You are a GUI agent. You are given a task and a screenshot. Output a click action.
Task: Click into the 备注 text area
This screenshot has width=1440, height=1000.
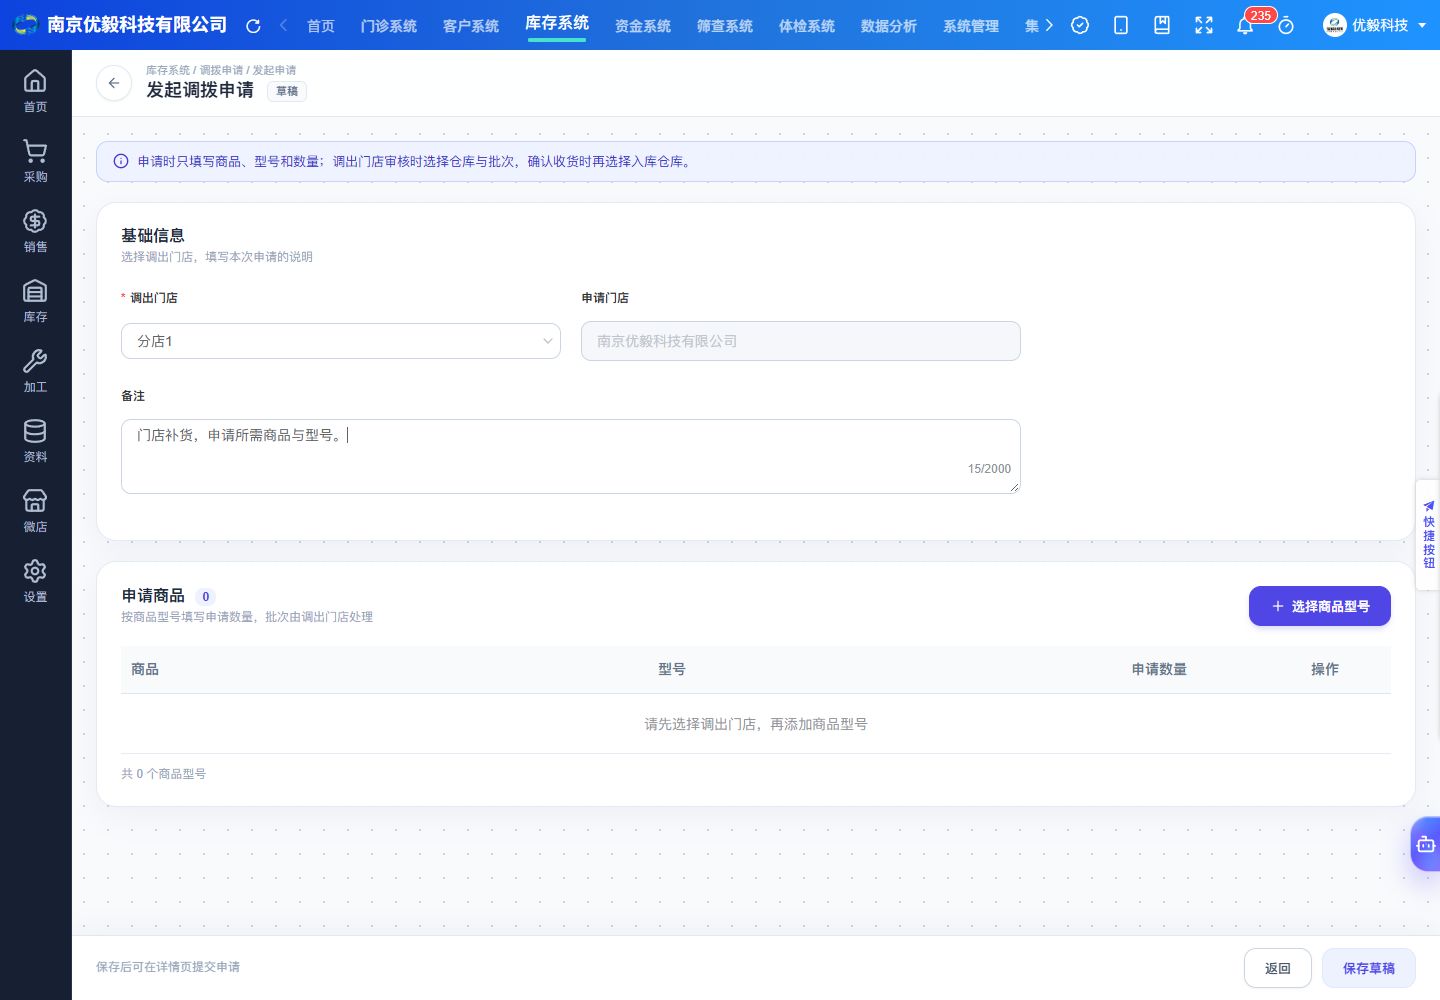click(571, 456)
